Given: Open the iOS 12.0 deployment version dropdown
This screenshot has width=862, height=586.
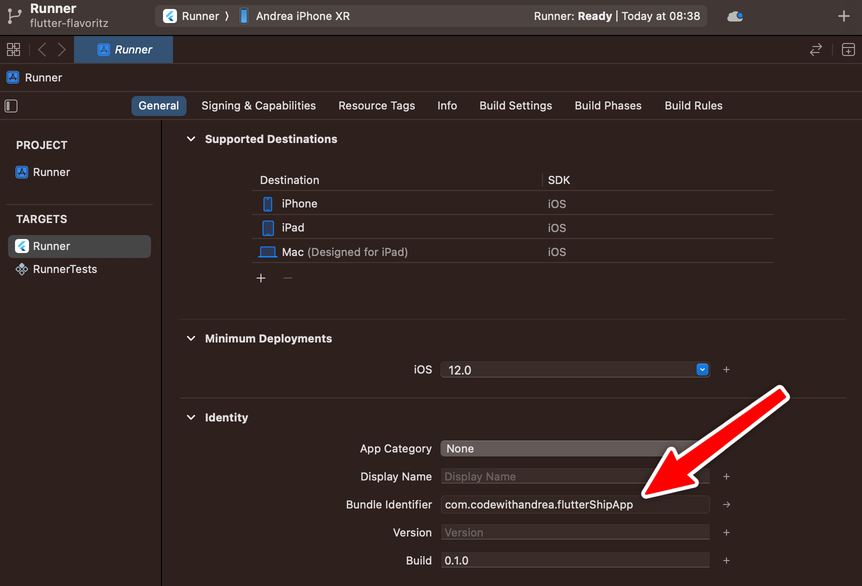Looking at the screenshot, I should click(575, 369).
